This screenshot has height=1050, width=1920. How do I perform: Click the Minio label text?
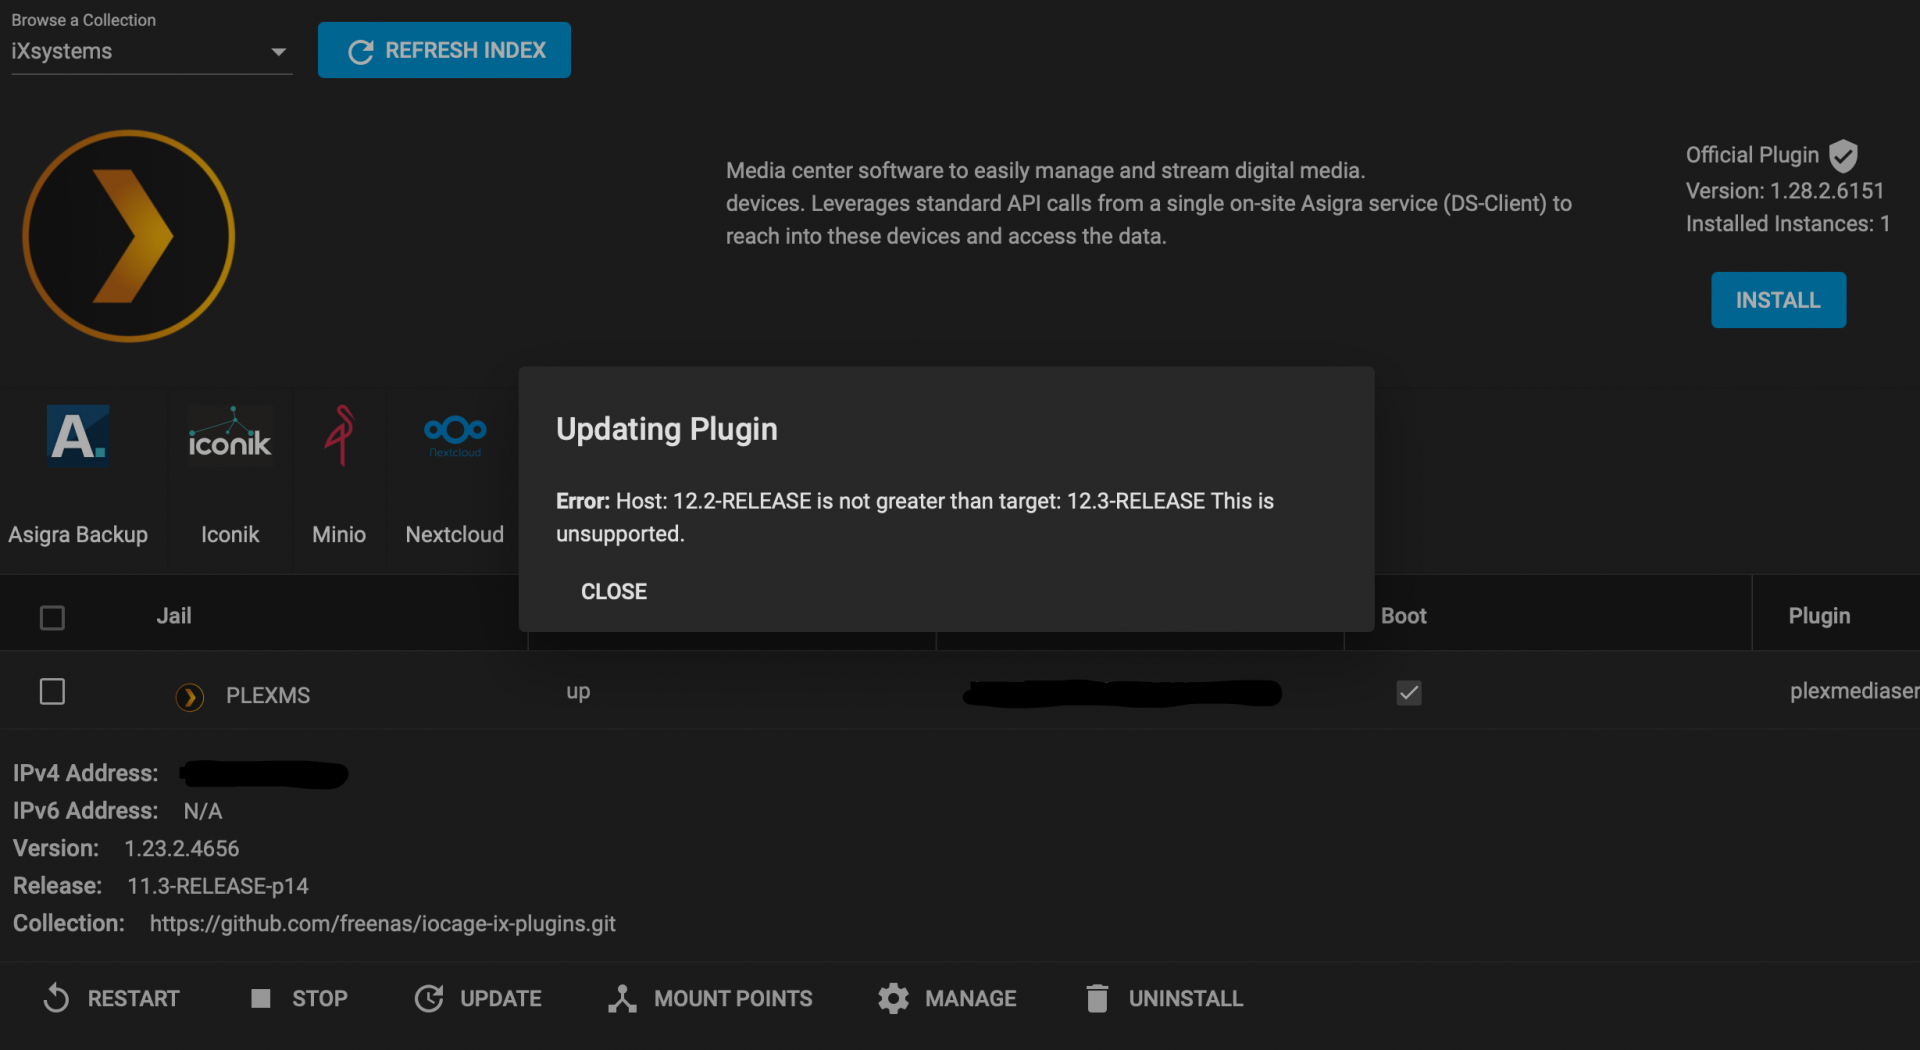[339, 535]
